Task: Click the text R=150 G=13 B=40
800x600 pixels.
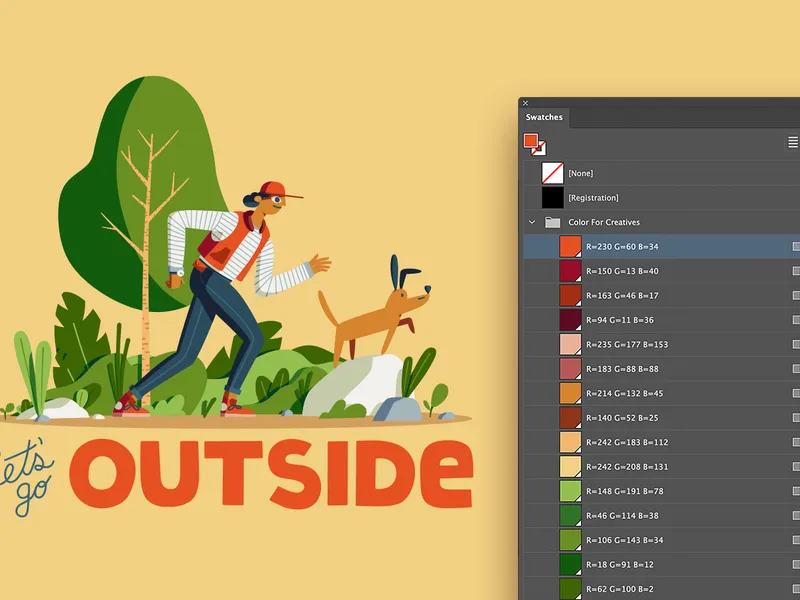Action: [x=622, y=271]
